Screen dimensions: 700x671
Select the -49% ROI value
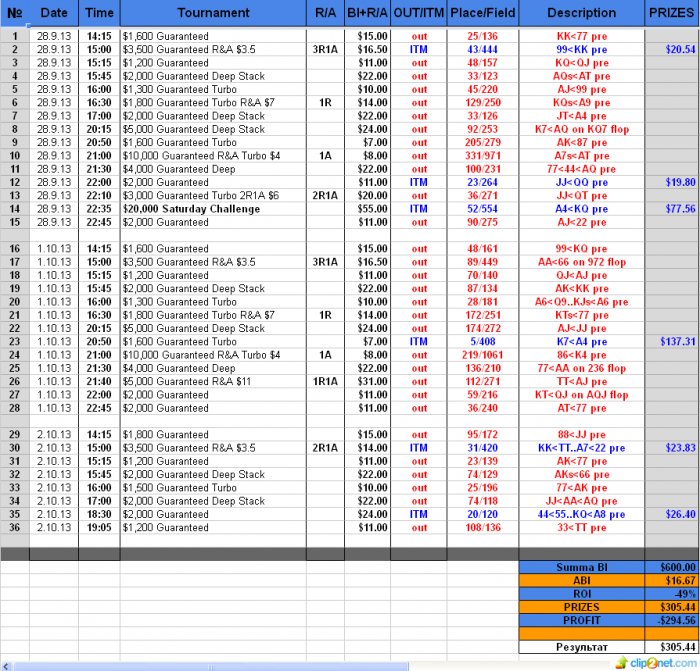(672, 594)
